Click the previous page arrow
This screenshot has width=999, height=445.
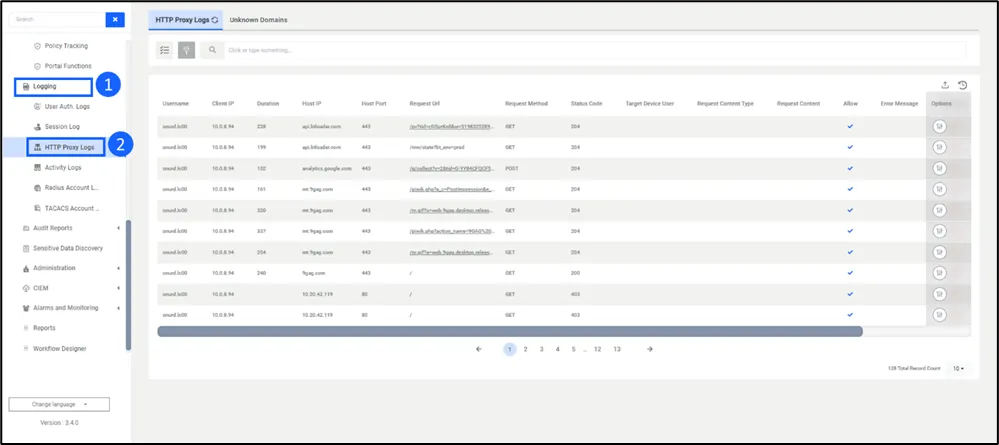tap(479, 349)
